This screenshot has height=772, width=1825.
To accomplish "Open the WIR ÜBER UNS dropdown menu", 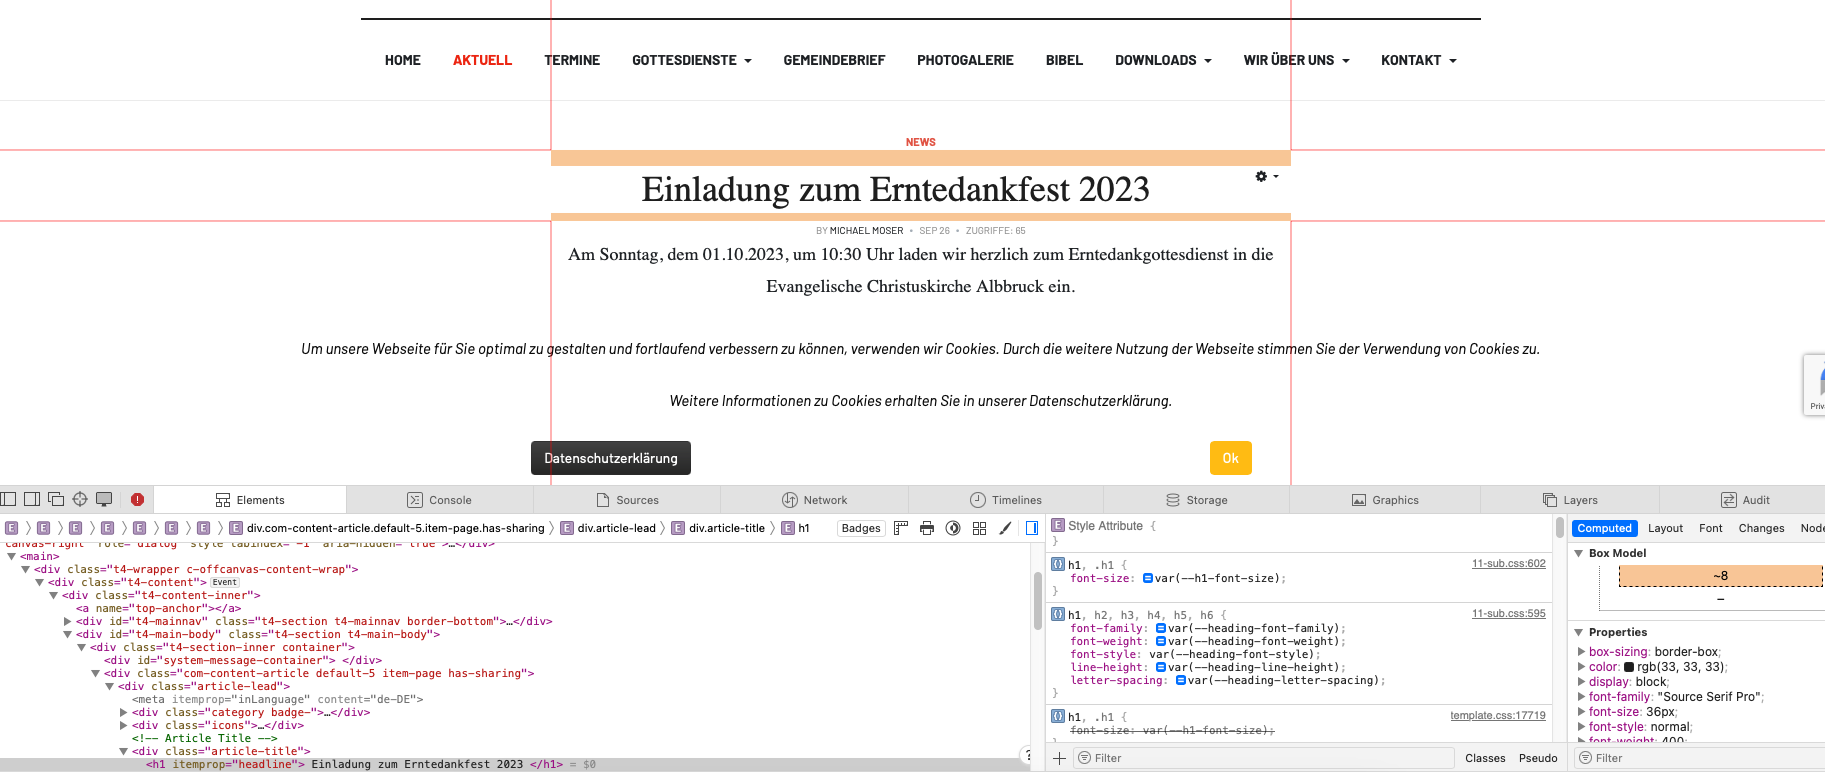I will [1296, 60].
